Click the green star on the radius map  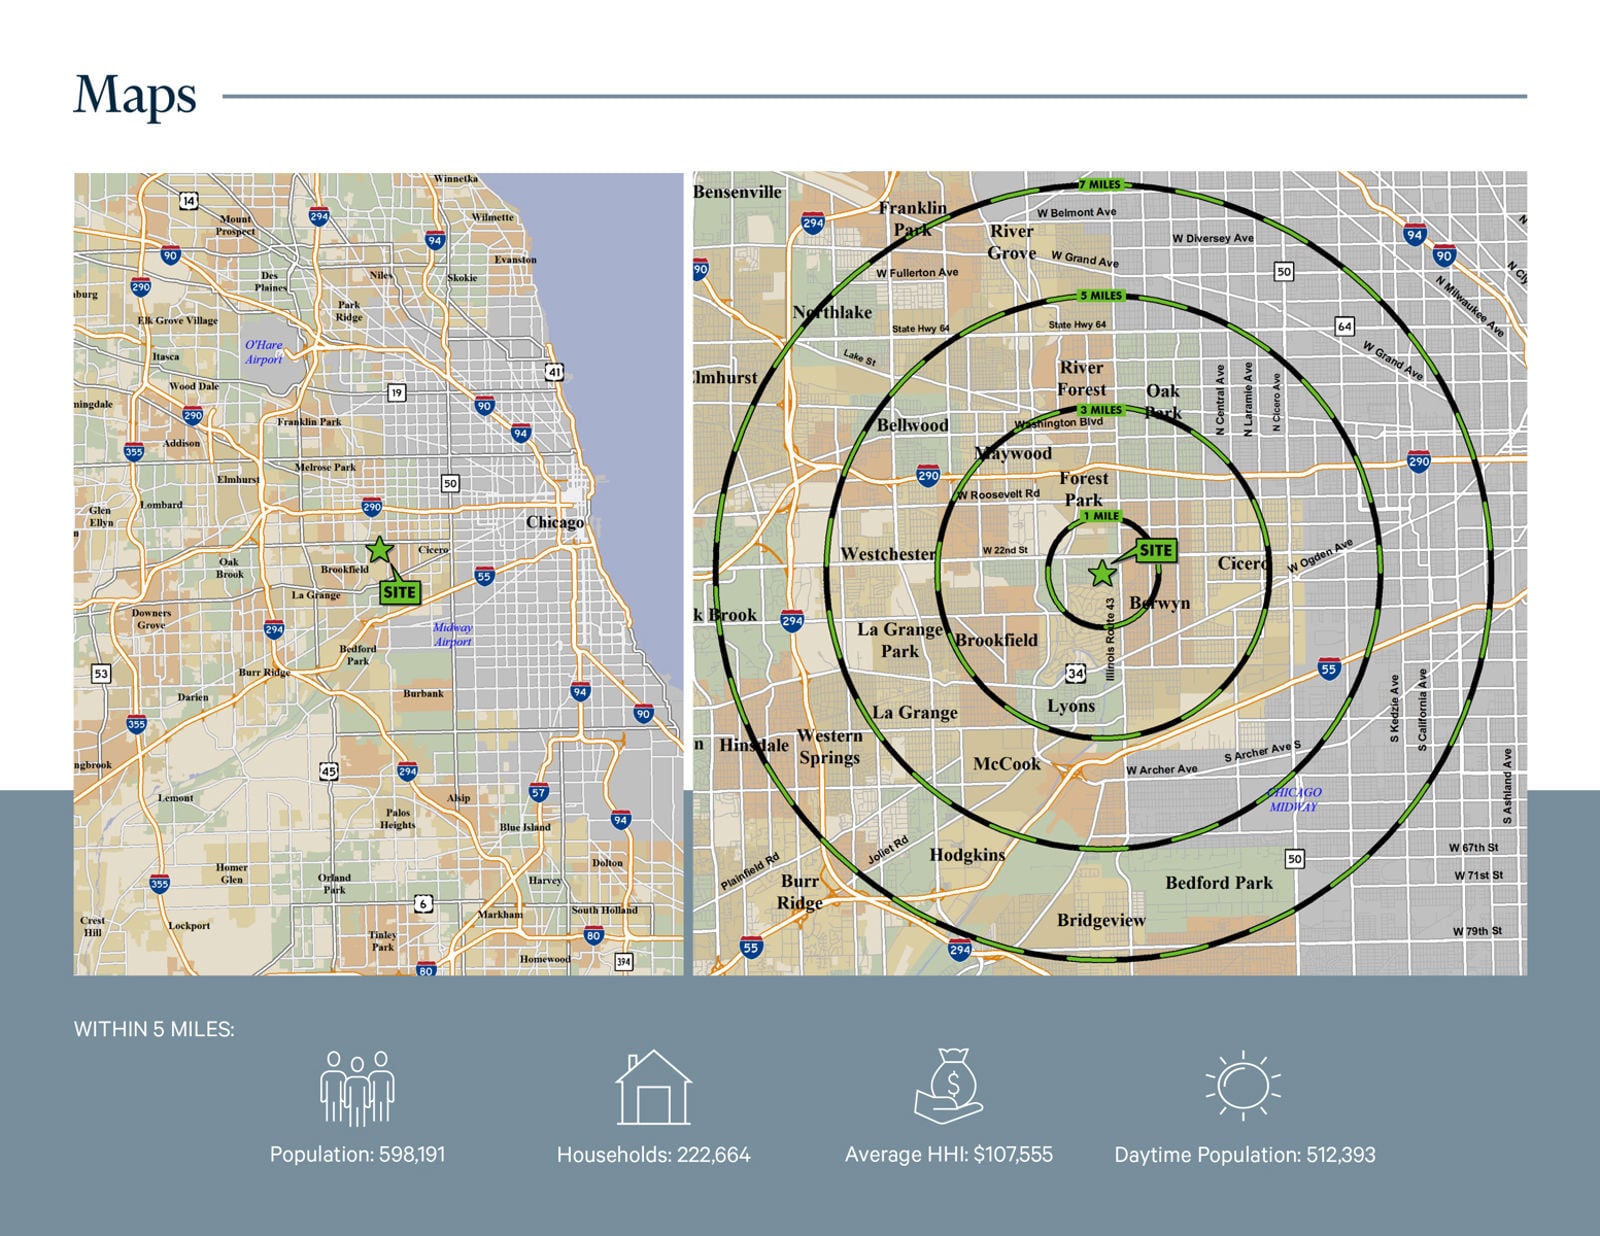1102,573
